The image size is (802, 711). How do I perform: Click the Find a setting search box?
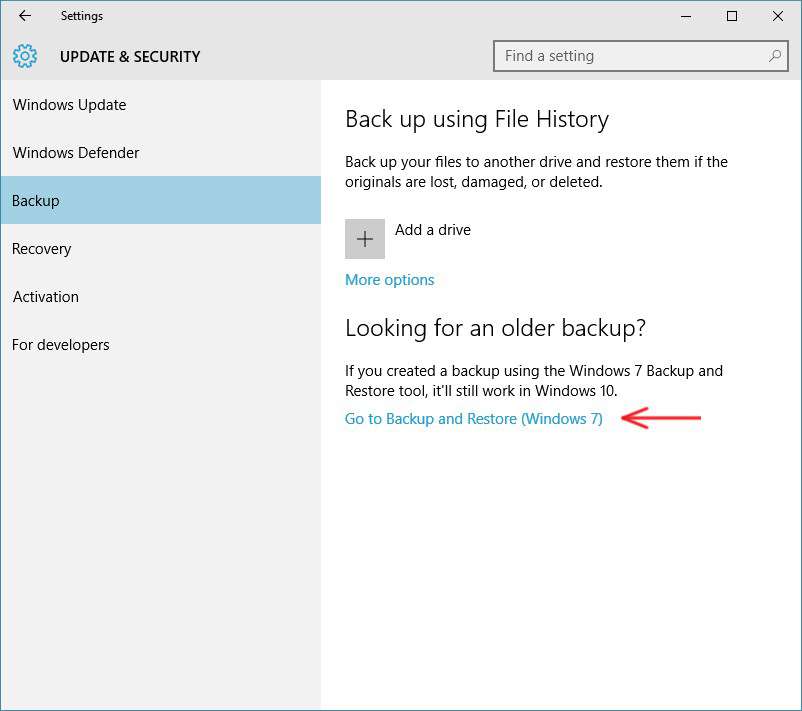tap(640, 56)
